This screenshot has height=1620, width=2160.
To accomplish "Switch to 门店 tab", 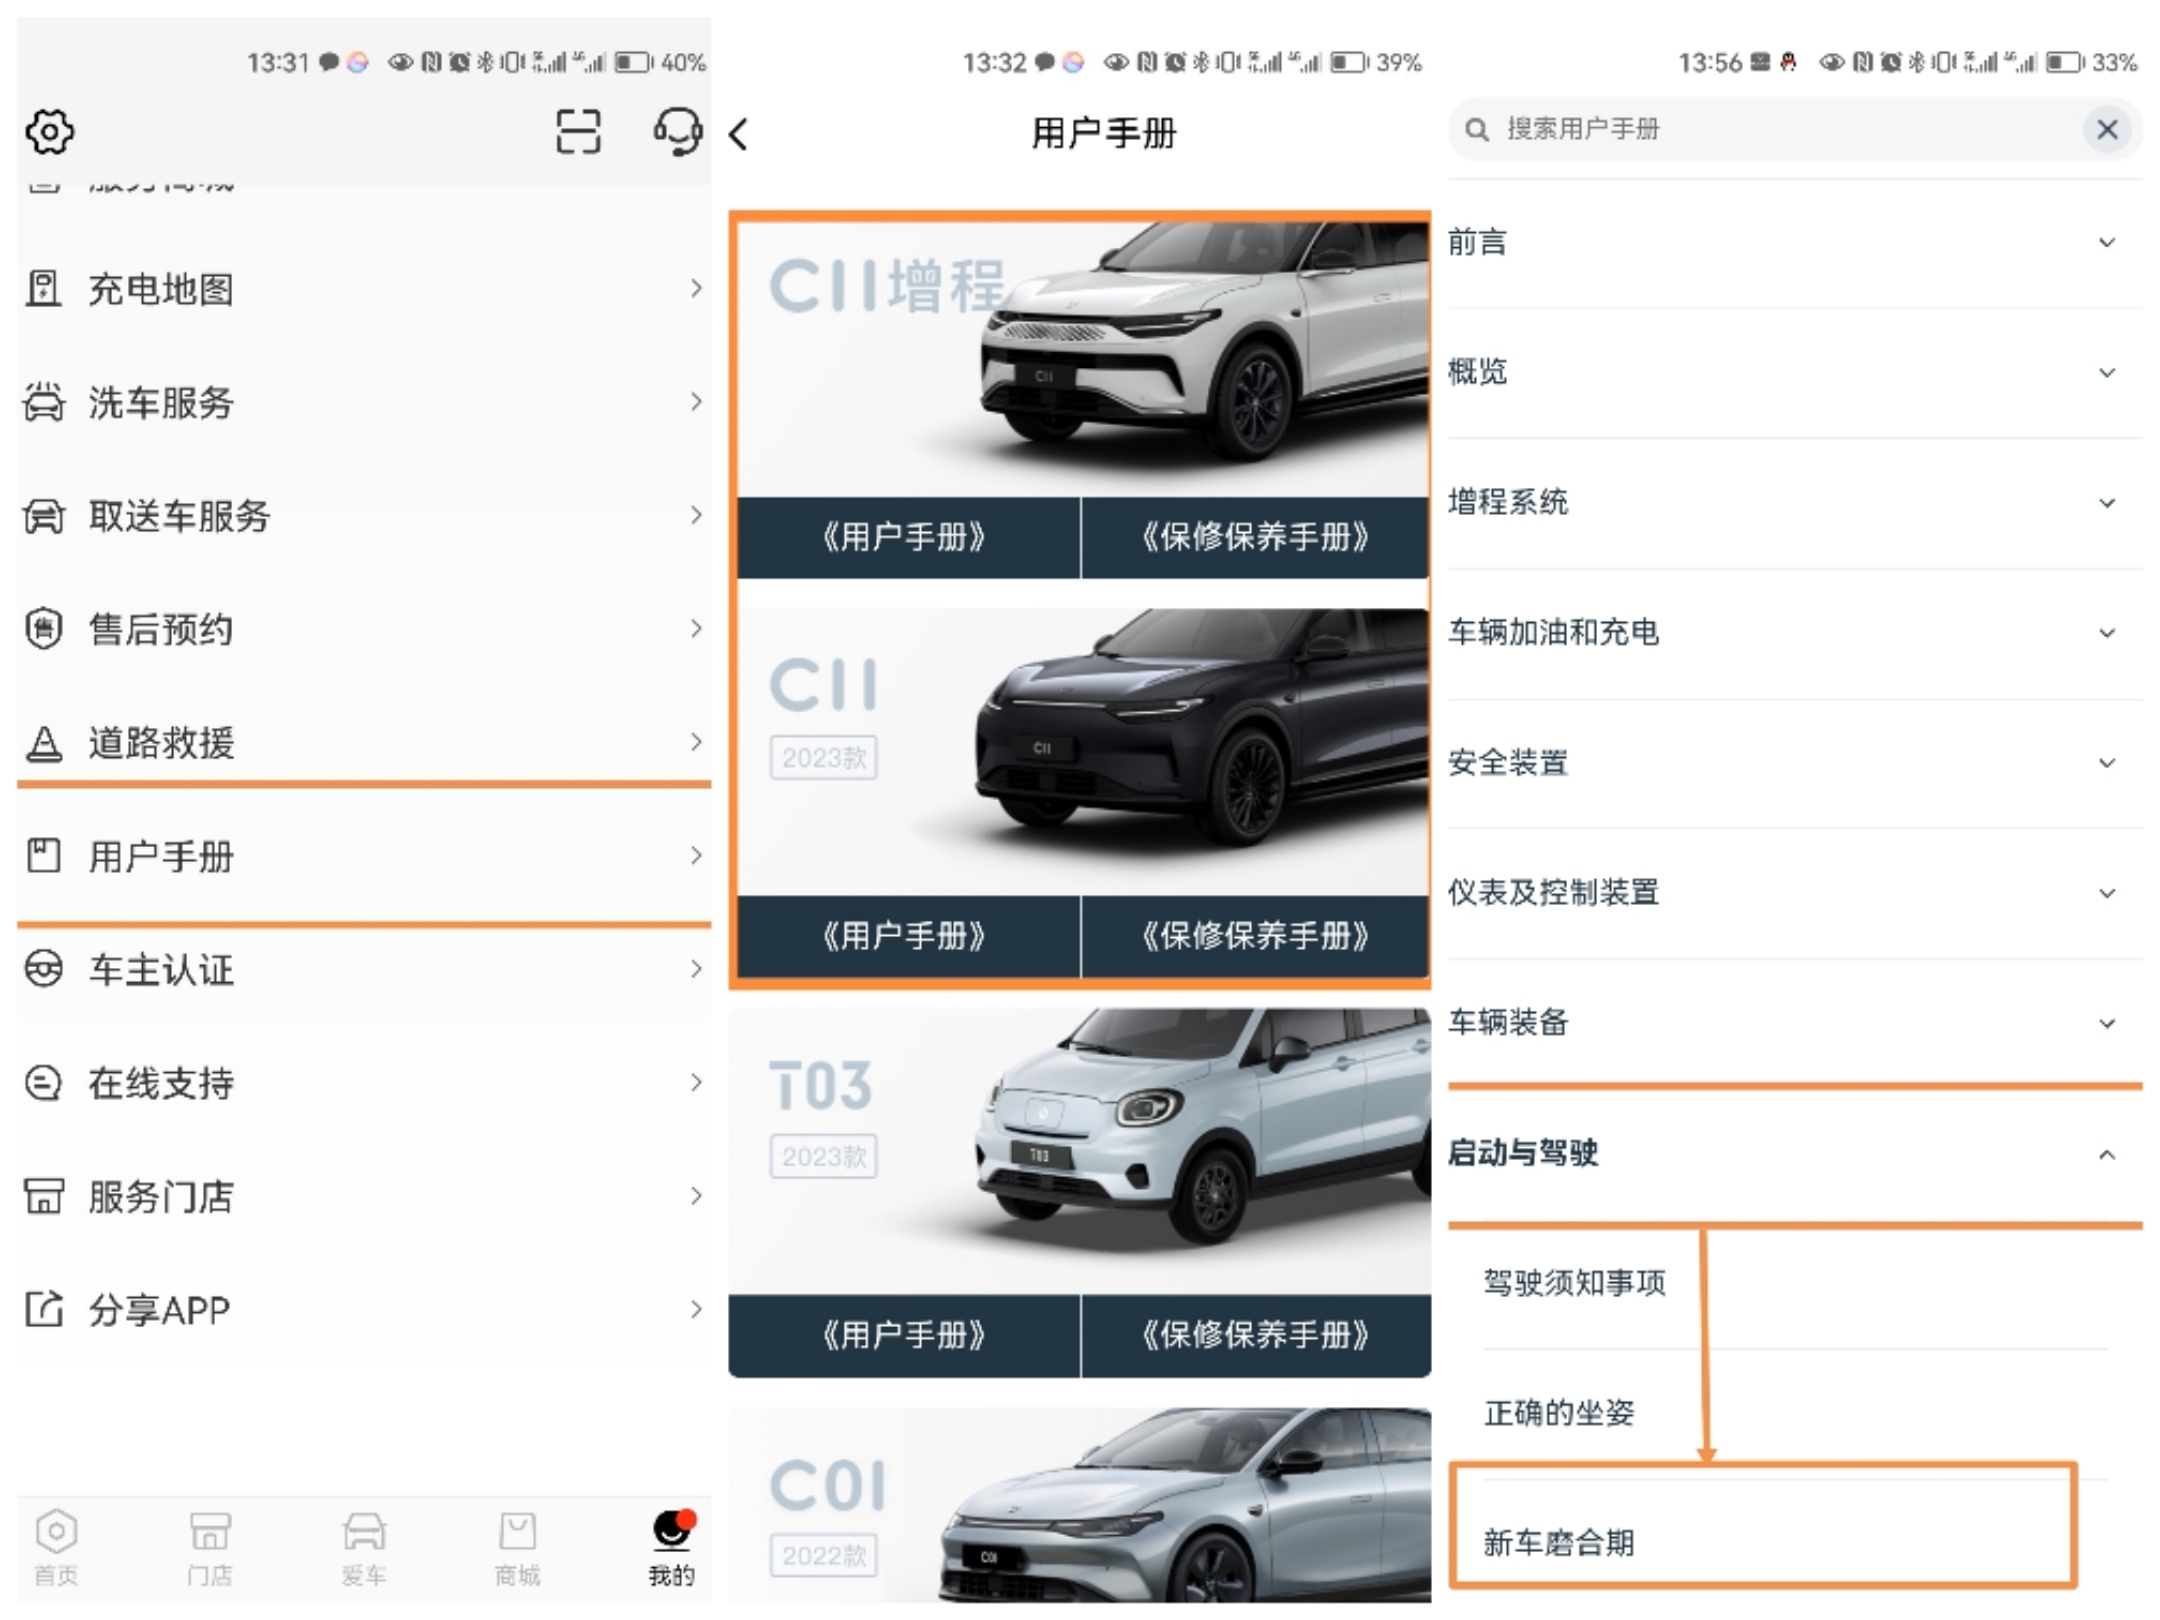I will [210, 1548].
